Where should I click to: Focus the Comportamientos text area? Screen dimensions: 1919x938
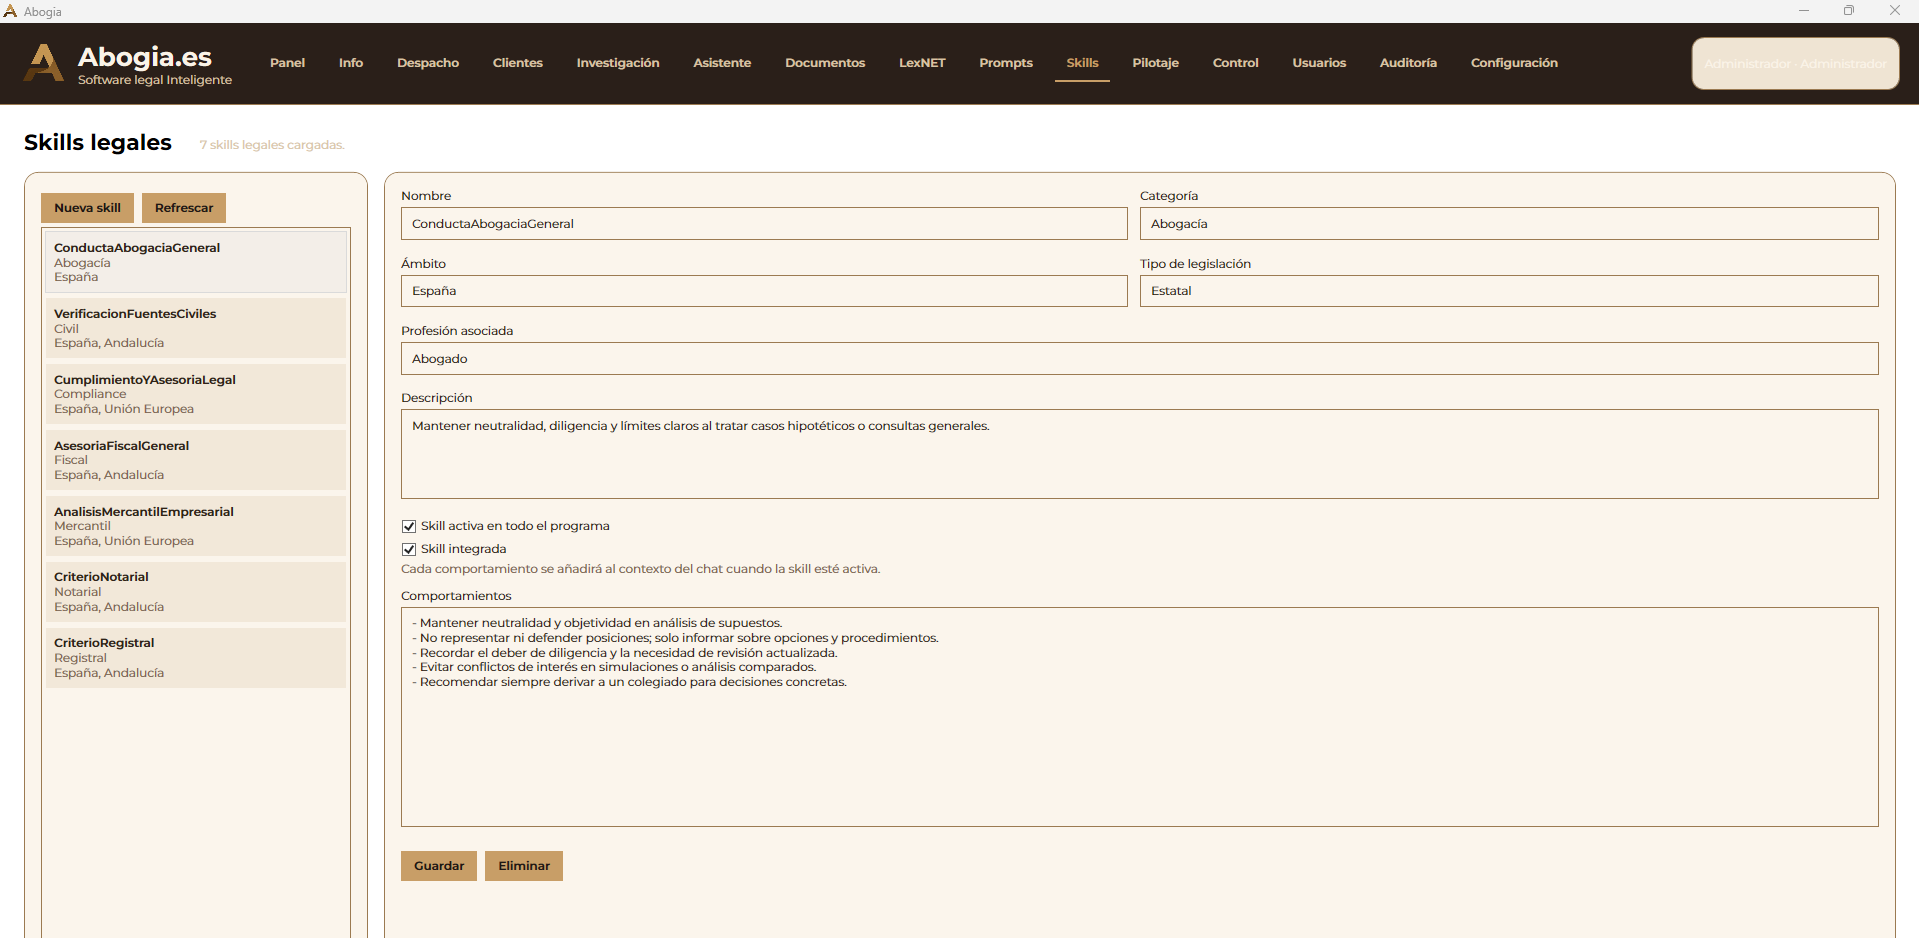1139,750
